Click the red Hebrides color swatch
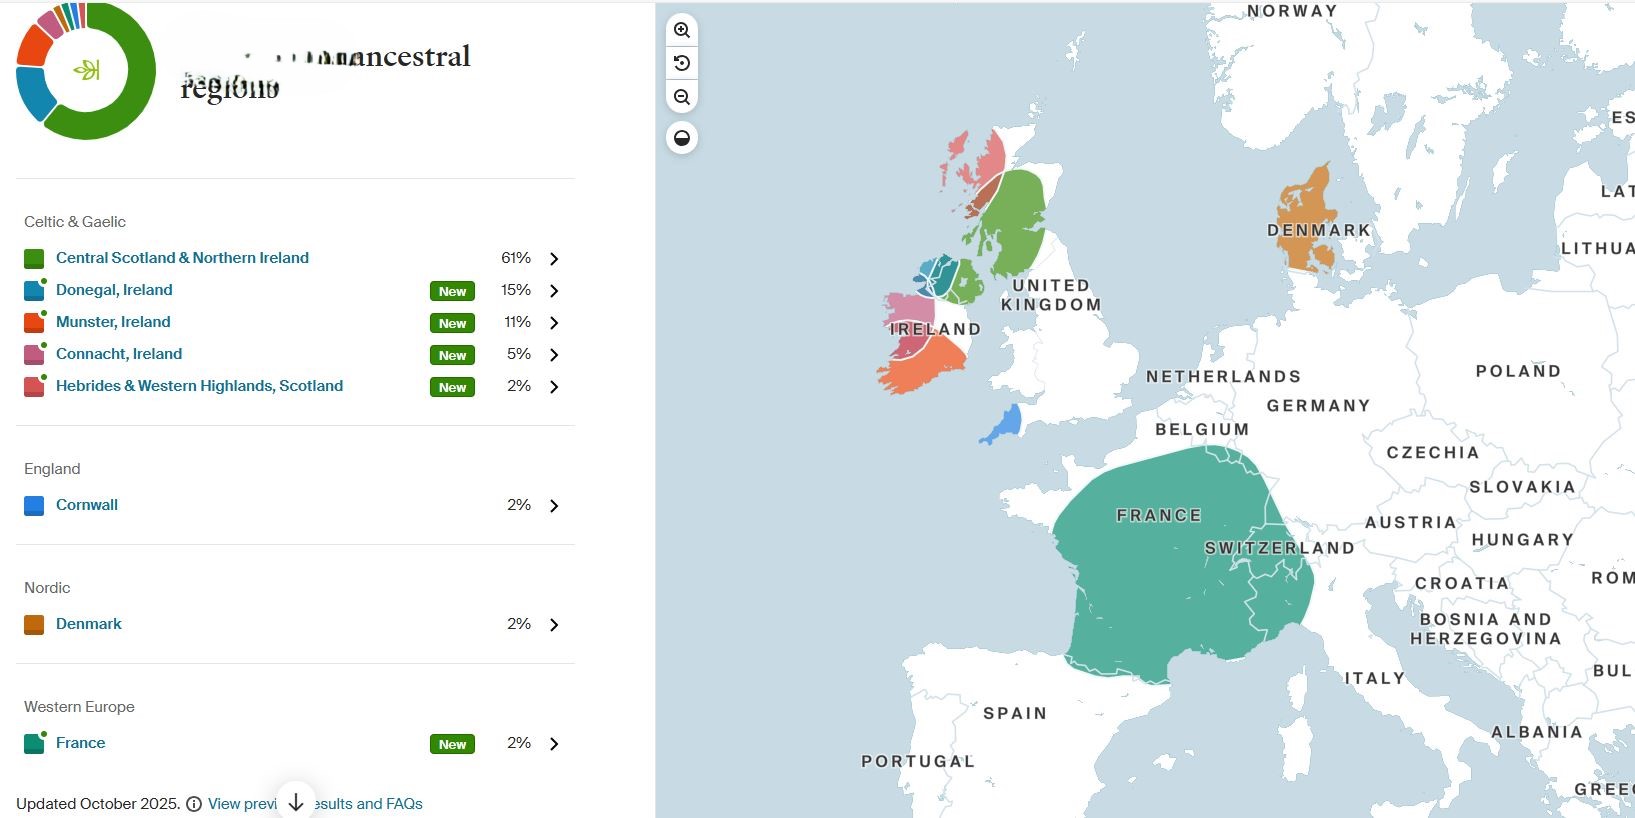 pyautogui.click(x=34, y=387)
